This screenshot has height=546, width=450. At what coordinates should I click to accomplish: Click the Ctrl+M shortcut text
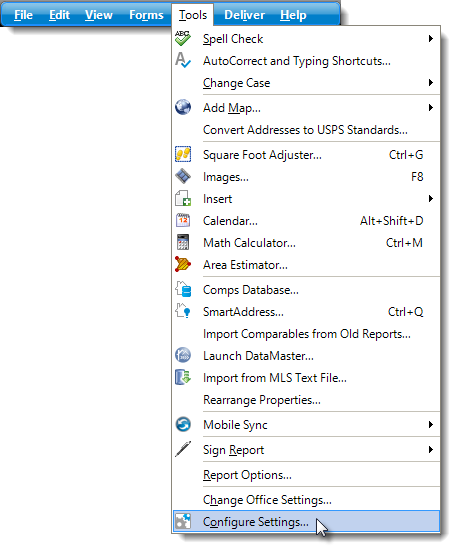tap(404, 242)
